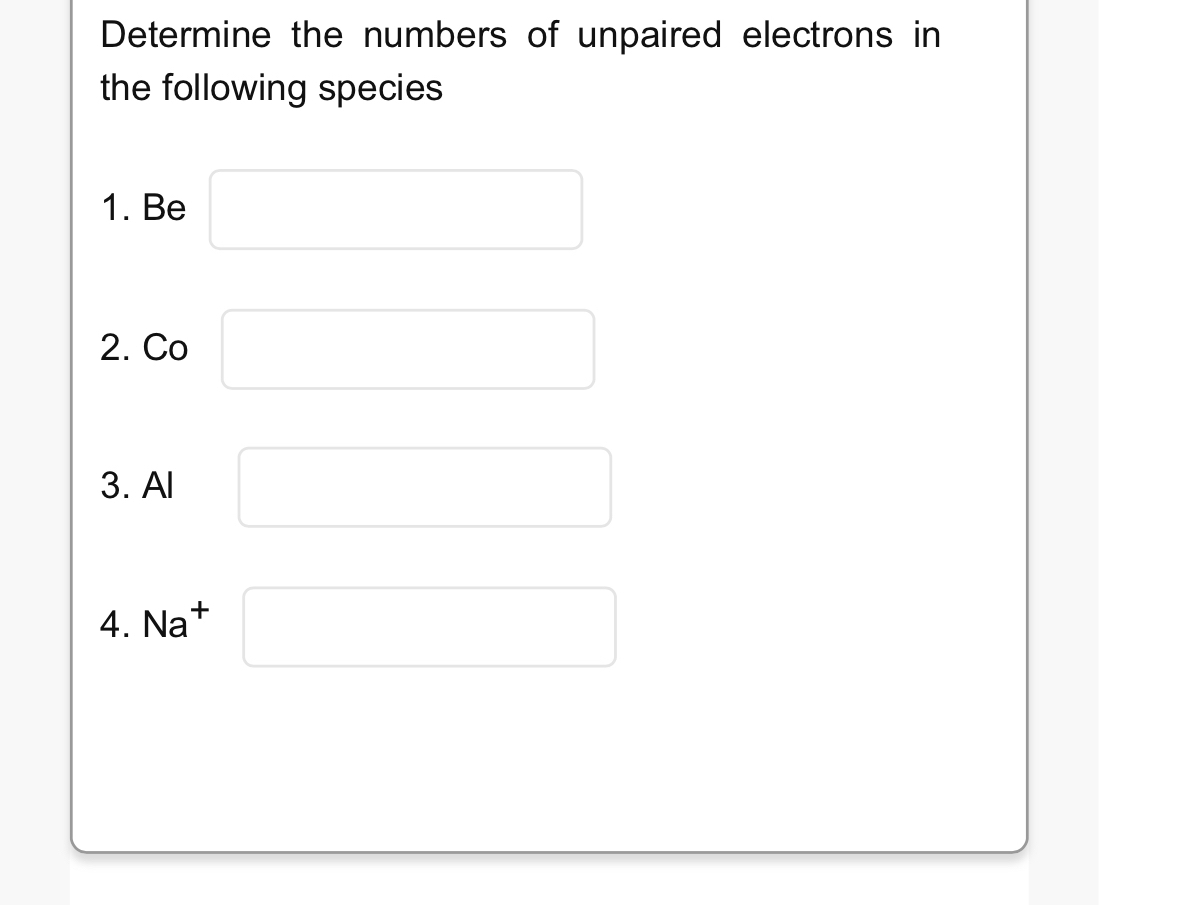The width and height of the screenshot is (1179, 905).
Task: Focus the third empty text box
Action: (x=424, y=487)
